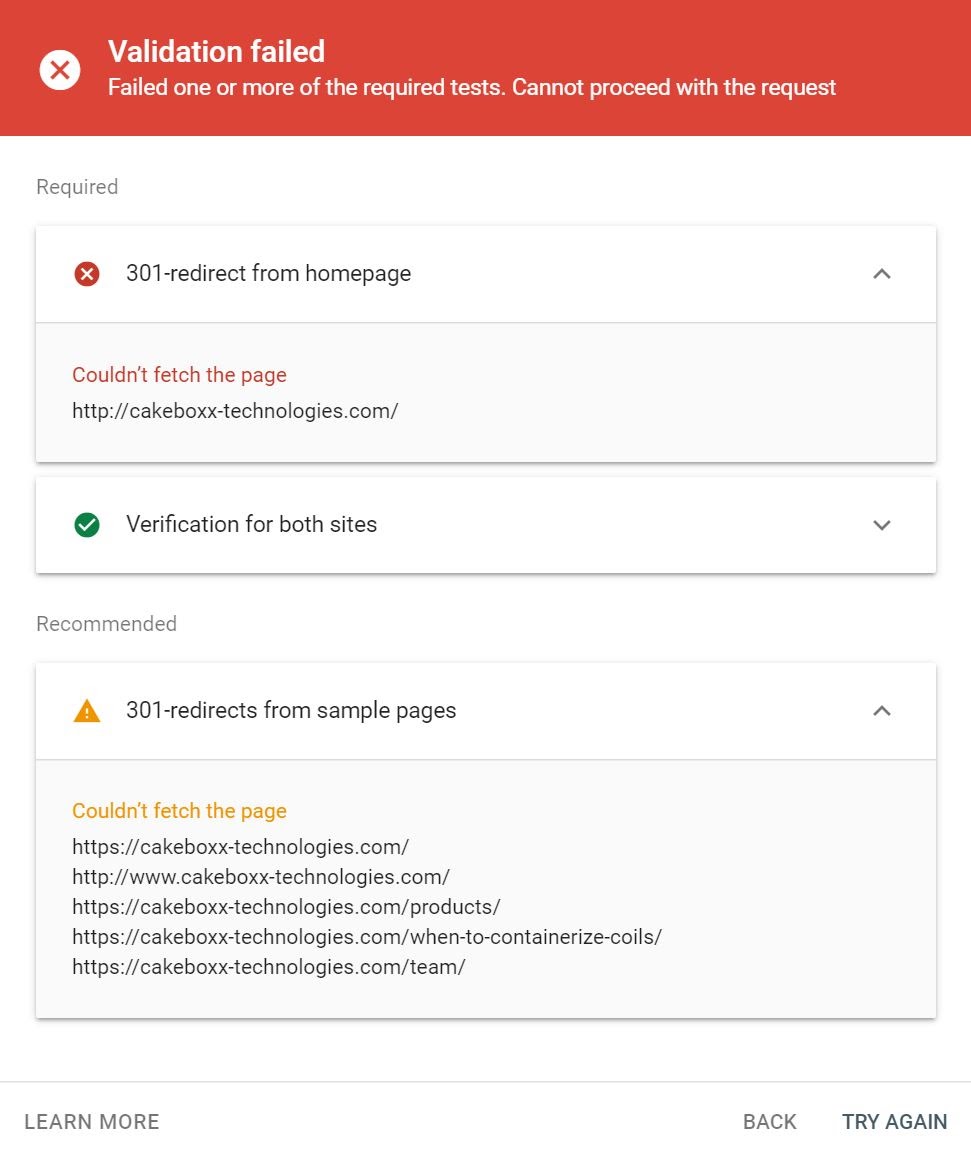Click the orange warning triangle icon
The image size is (971, 1155).
tap(87, 711)
